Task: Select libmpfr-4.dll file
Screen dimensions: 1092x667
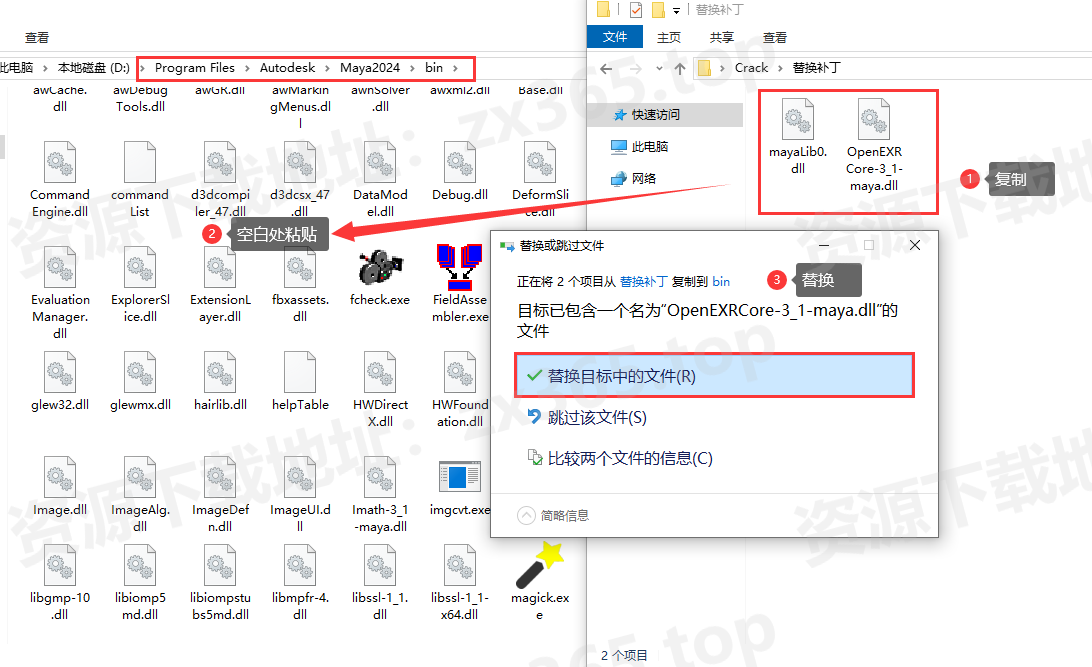Action: (x=300, y=583)
